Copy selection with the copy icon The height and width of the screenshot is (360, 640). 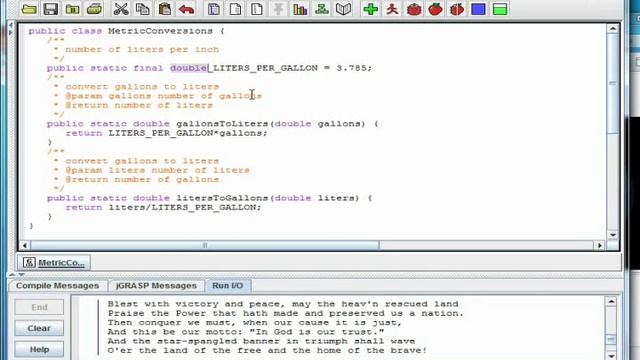142,9
